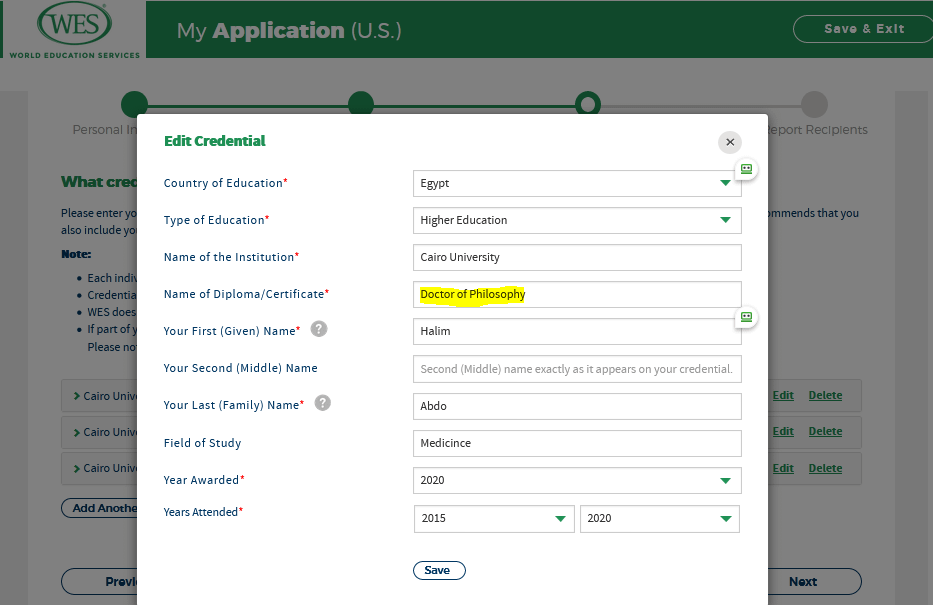Click the Report Recipients step circle
This screenshot has height=605, width=933.
click(814, 104)
